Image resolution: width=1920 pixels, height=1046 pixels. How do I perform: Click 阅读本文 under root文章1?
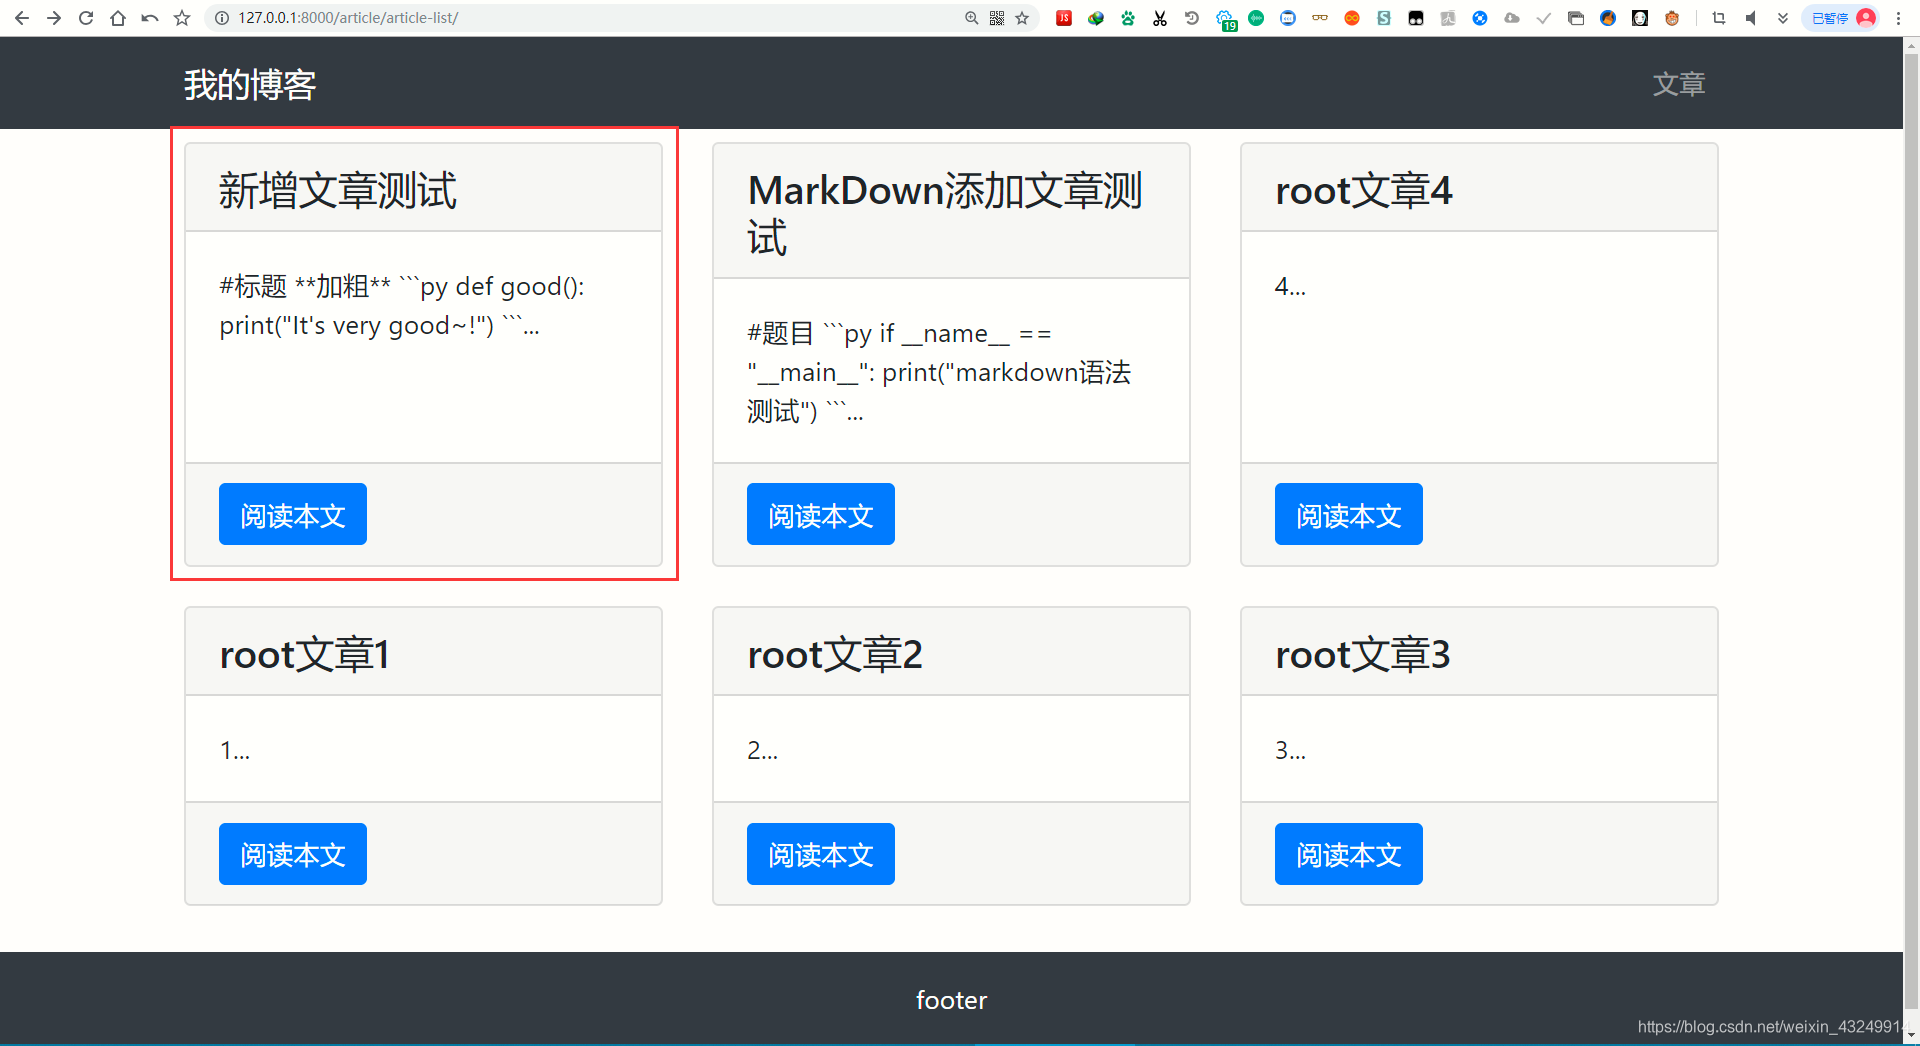tap(293, 854)
